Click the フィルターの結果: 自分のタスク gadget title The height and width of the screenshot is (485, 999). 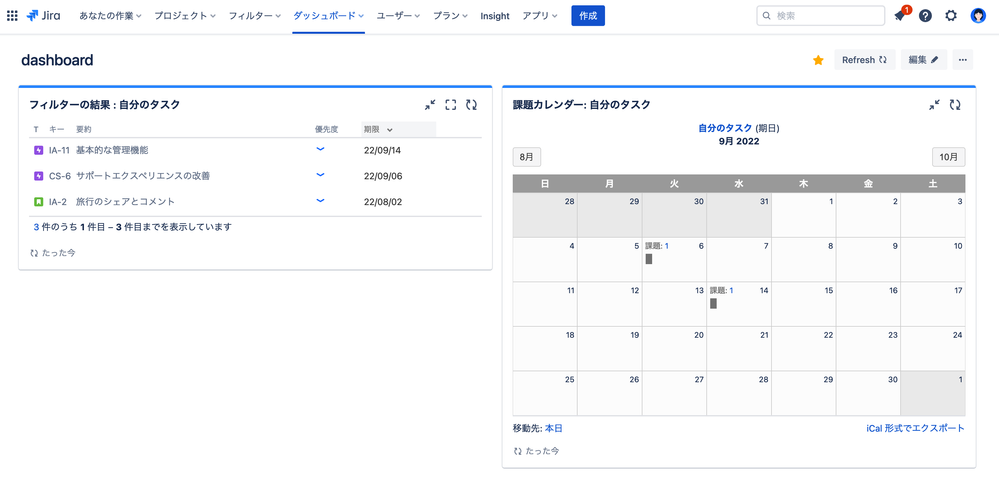click(x=104, y=105)
